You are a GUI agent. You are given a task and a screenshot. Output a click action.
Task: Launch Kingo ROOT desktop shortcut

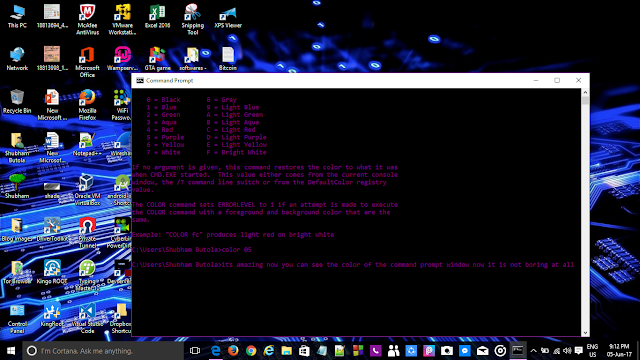click(52, 272)
